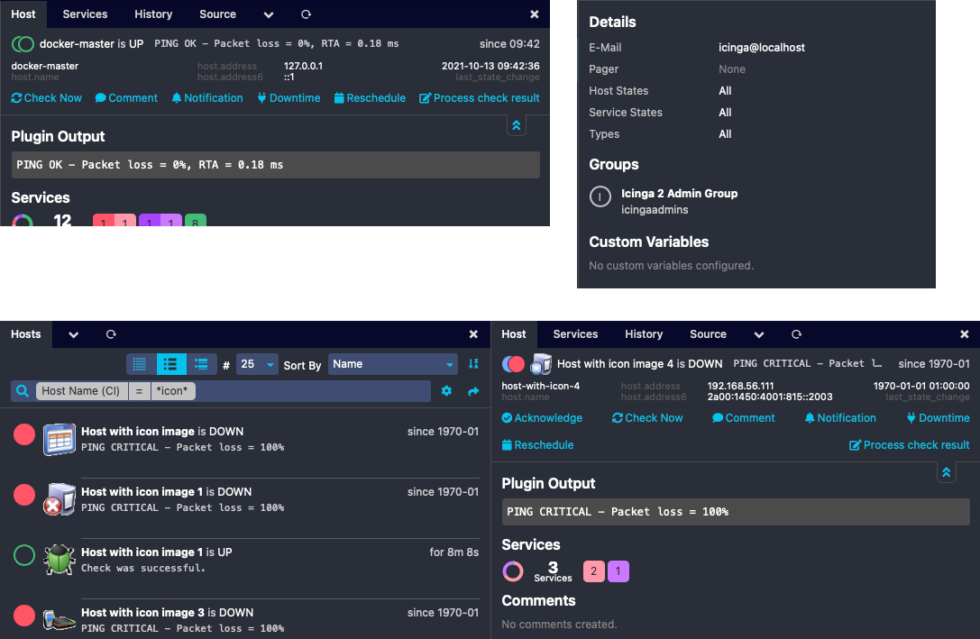Image resolution: width=980 pixels, height=639 pixels.
Task: Toggle the sort direction for hosts
Action: click(473, 364)
